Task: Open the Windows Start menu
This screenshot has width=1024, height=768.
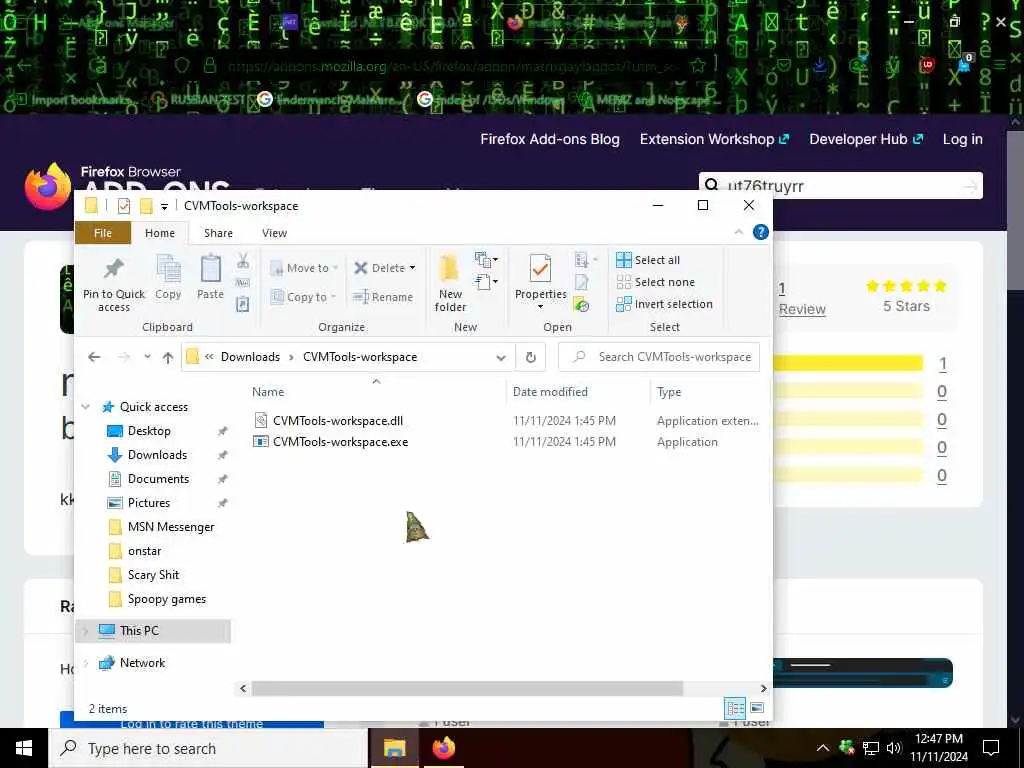Action: 24,748
